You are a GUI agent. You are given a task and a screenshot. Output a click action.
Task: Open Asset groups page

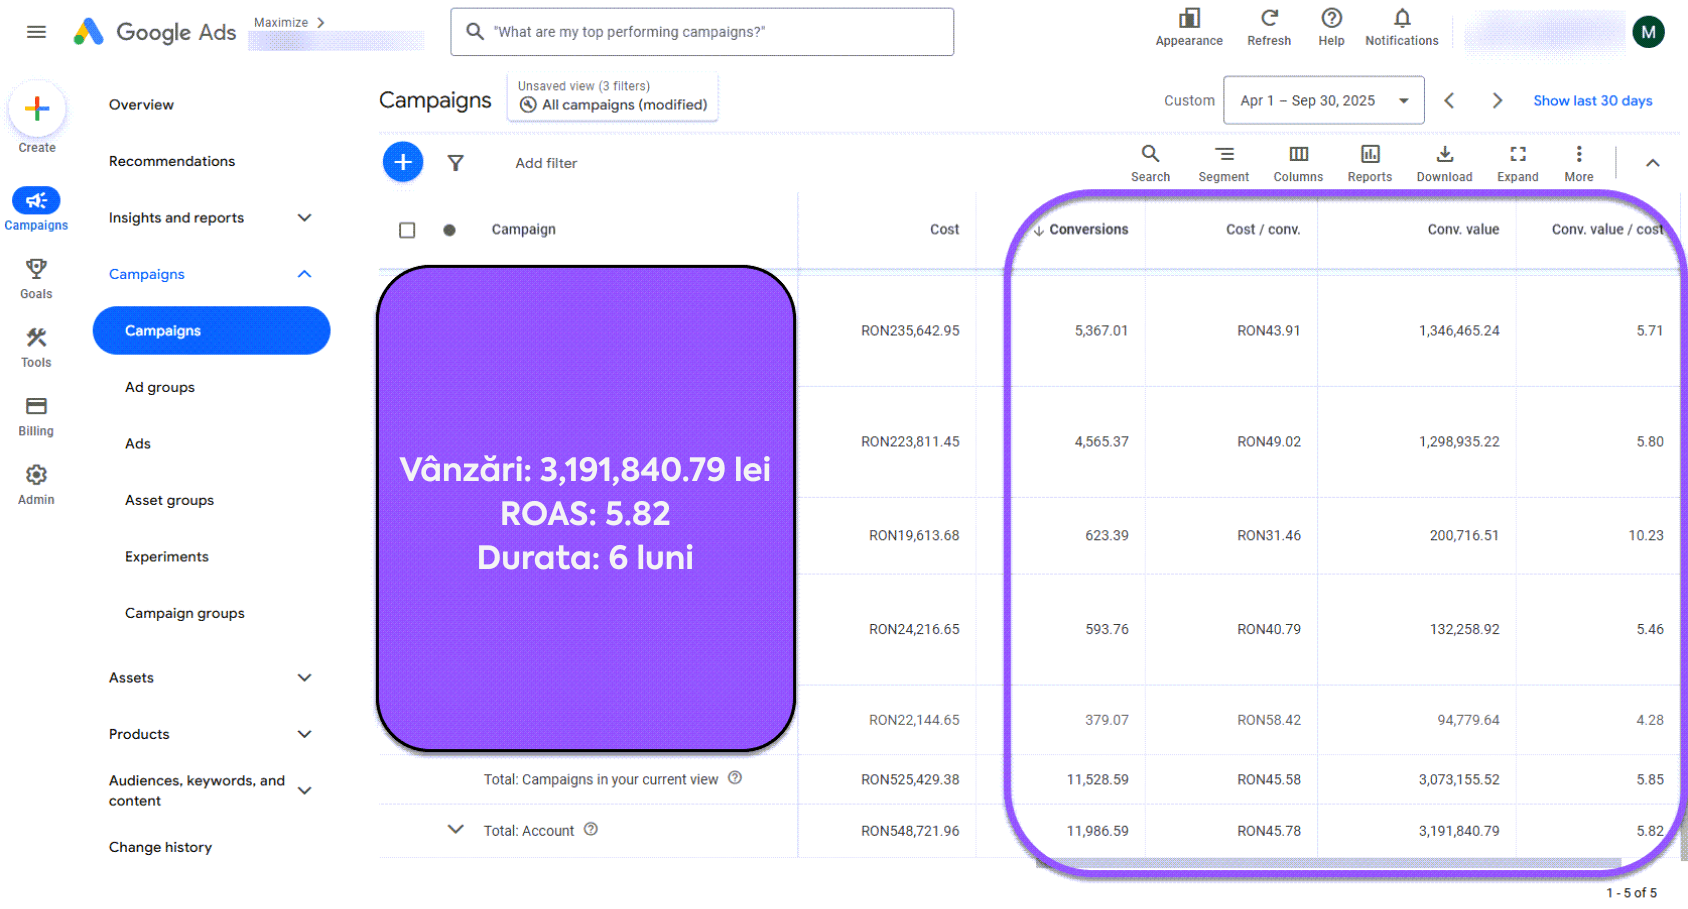pyautogui.click(x=169, y=500)
